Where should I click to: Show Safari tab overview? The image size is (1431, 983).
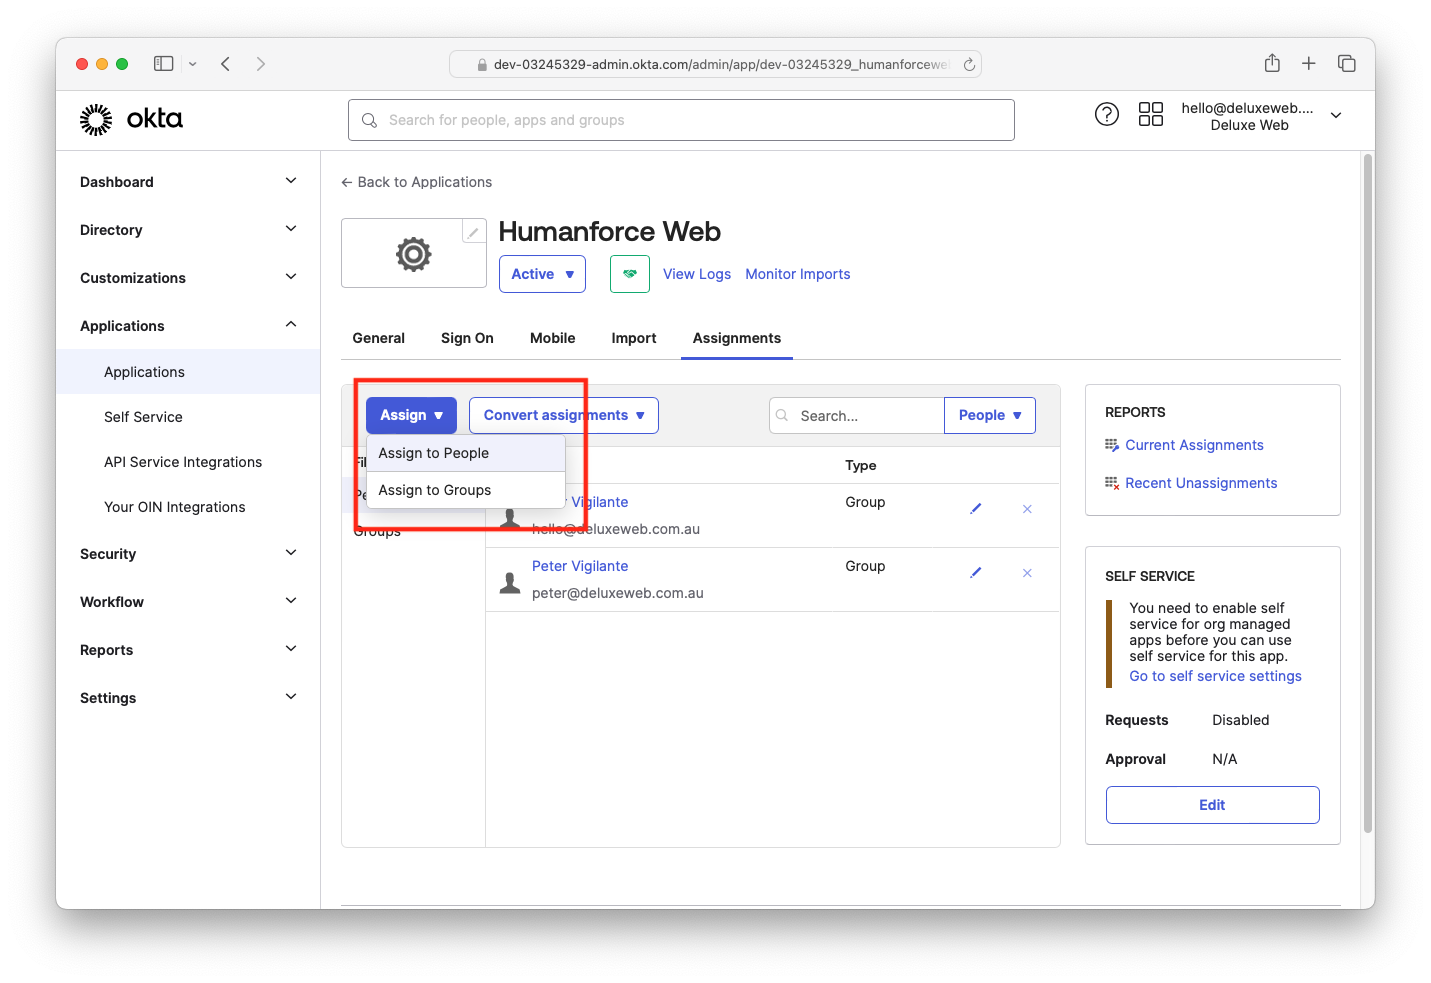[1347, 64]
